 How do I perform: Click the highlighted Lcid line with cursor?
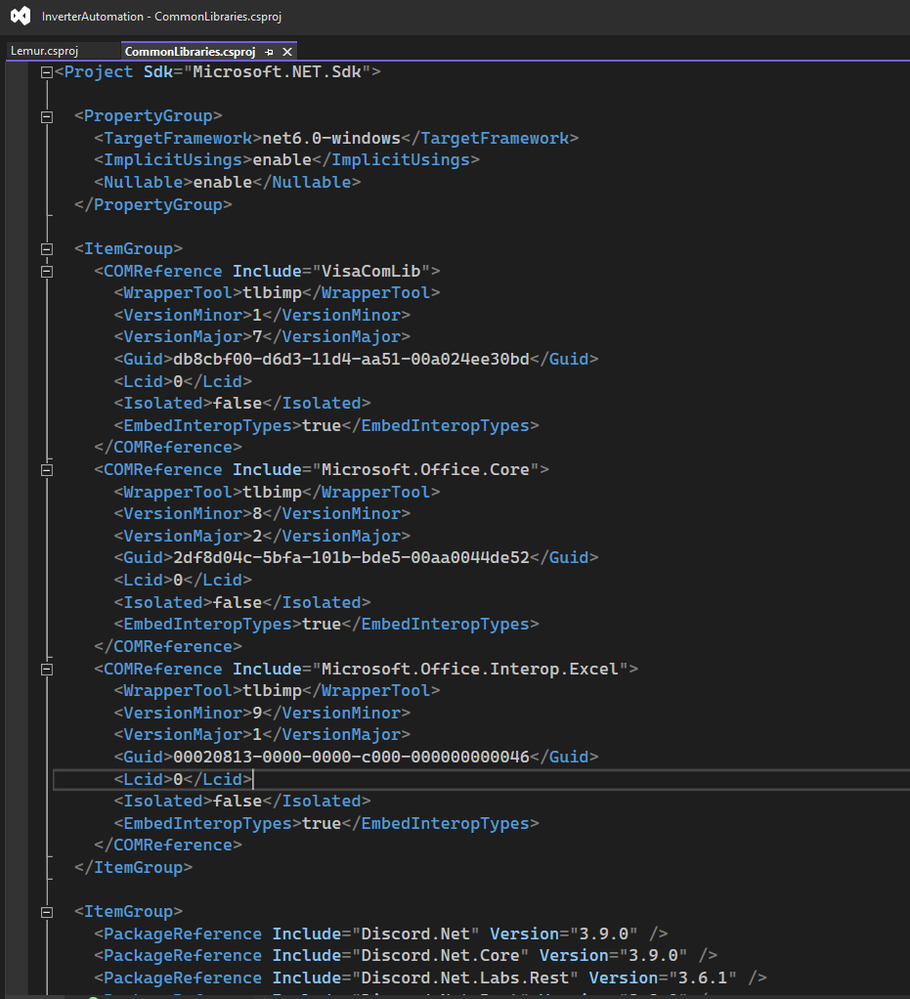[183, 780]
